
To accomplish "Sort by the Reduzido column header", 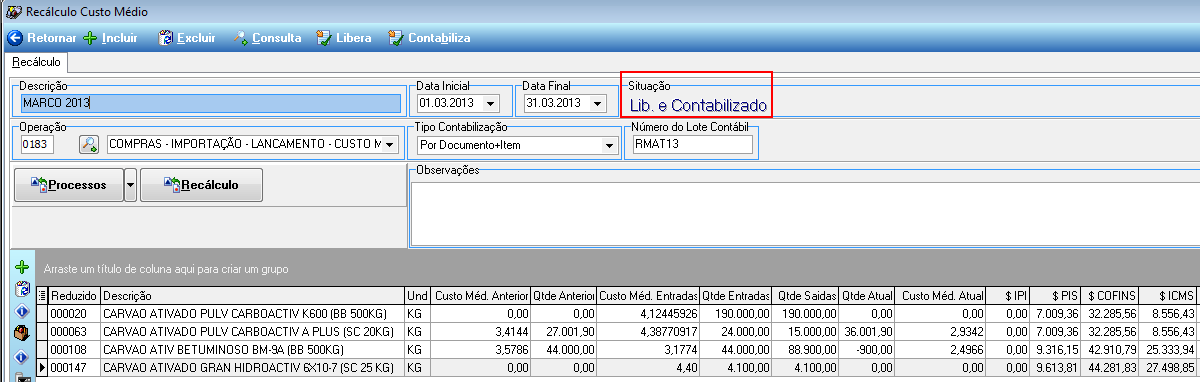I will (74, 296).
